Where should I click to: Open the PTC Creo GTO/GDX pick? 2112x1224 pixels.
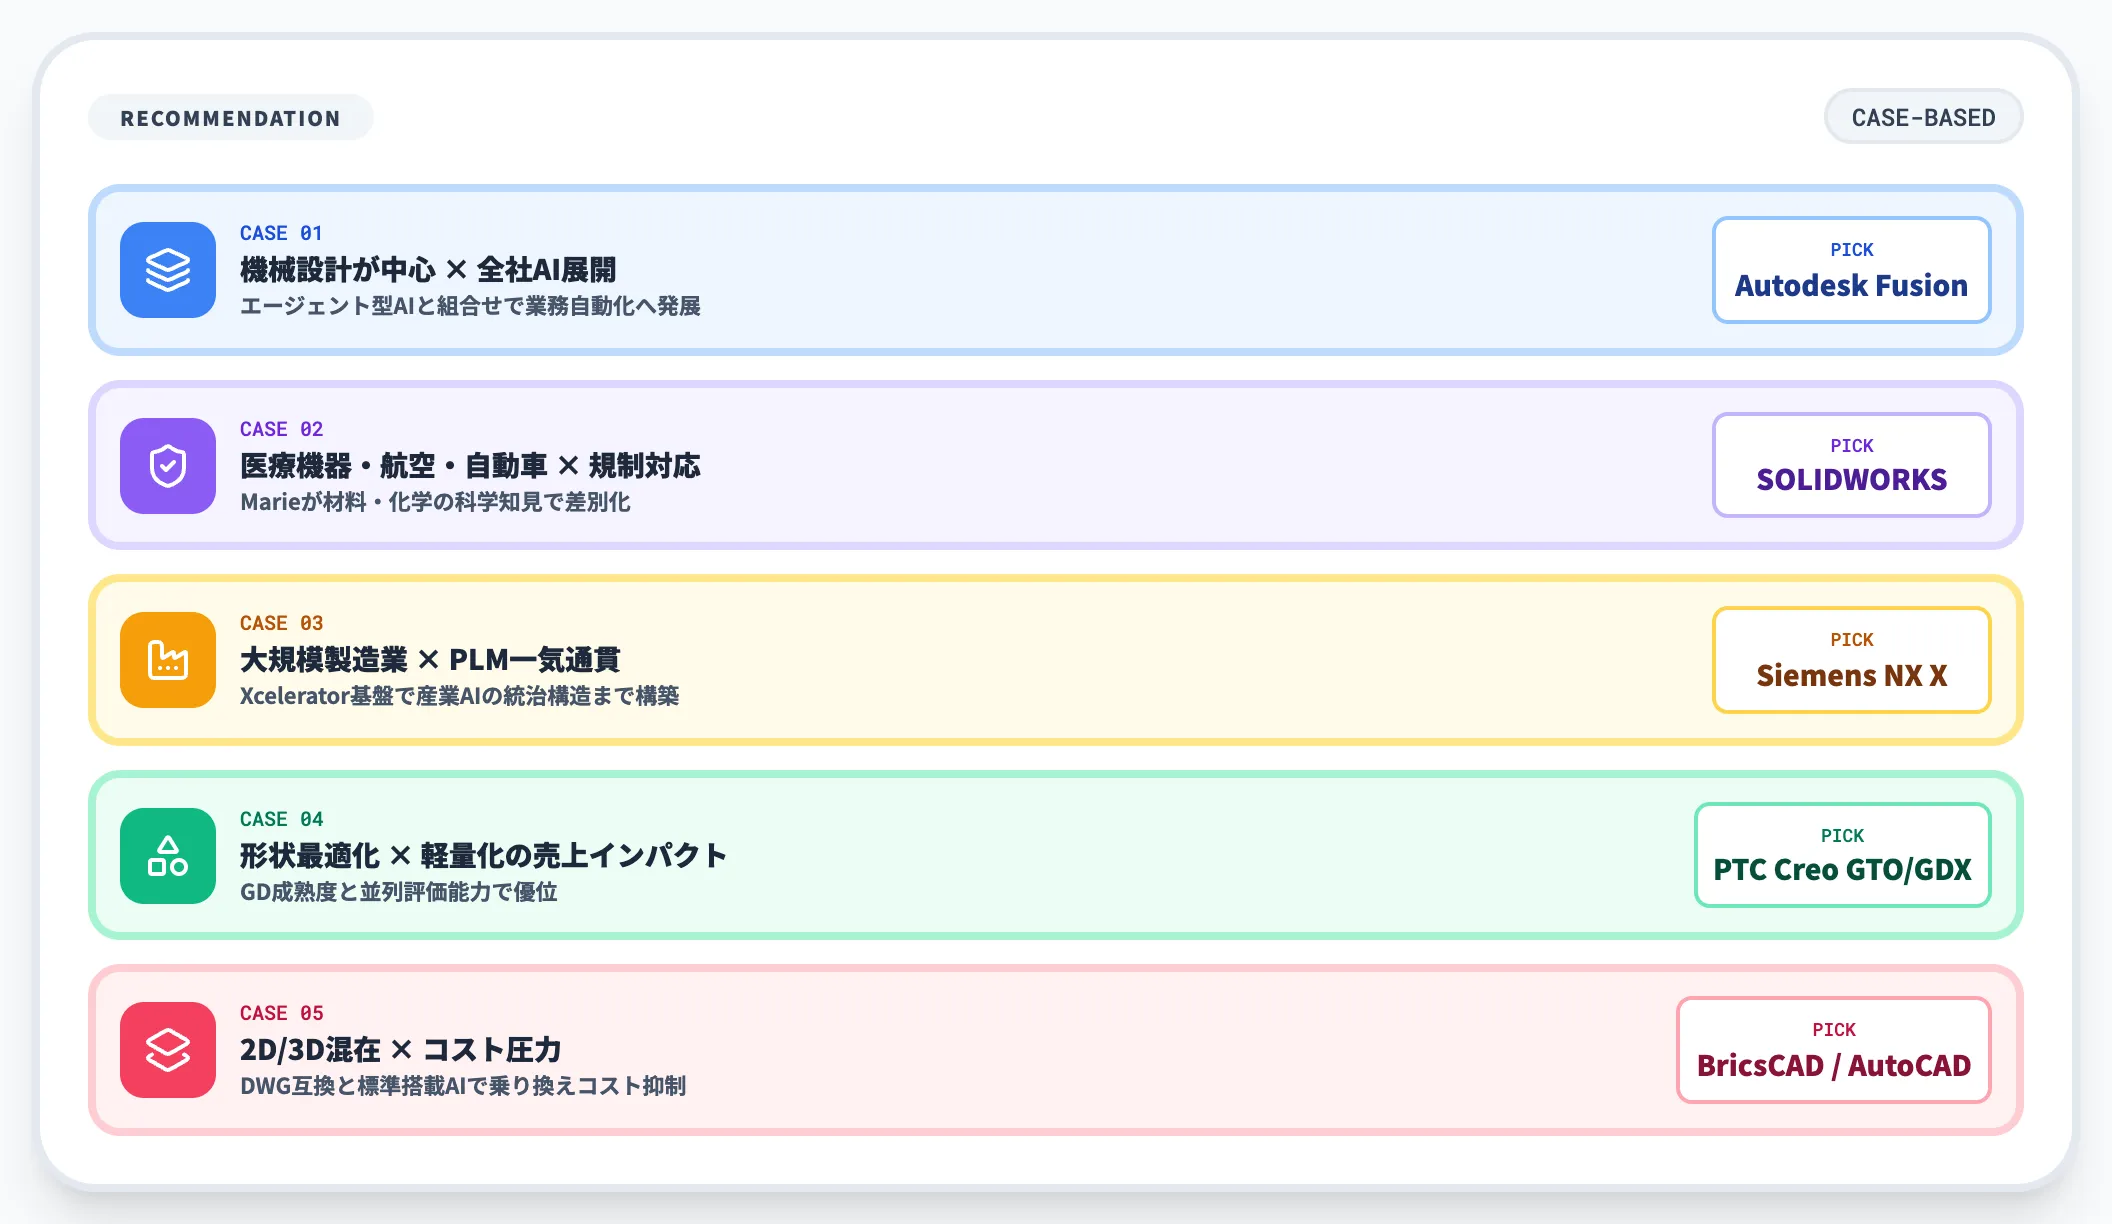[1842, 854]
